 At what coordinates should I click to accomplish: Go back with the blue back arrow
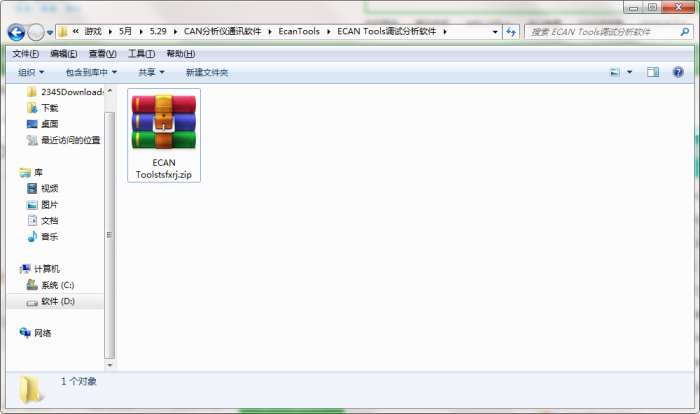tap(16, 32)
